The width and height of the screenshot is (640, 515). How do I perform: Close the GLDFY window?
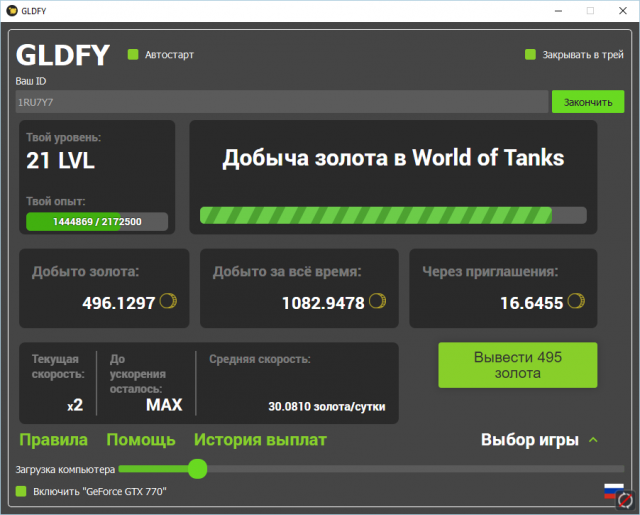click(622, 11)
